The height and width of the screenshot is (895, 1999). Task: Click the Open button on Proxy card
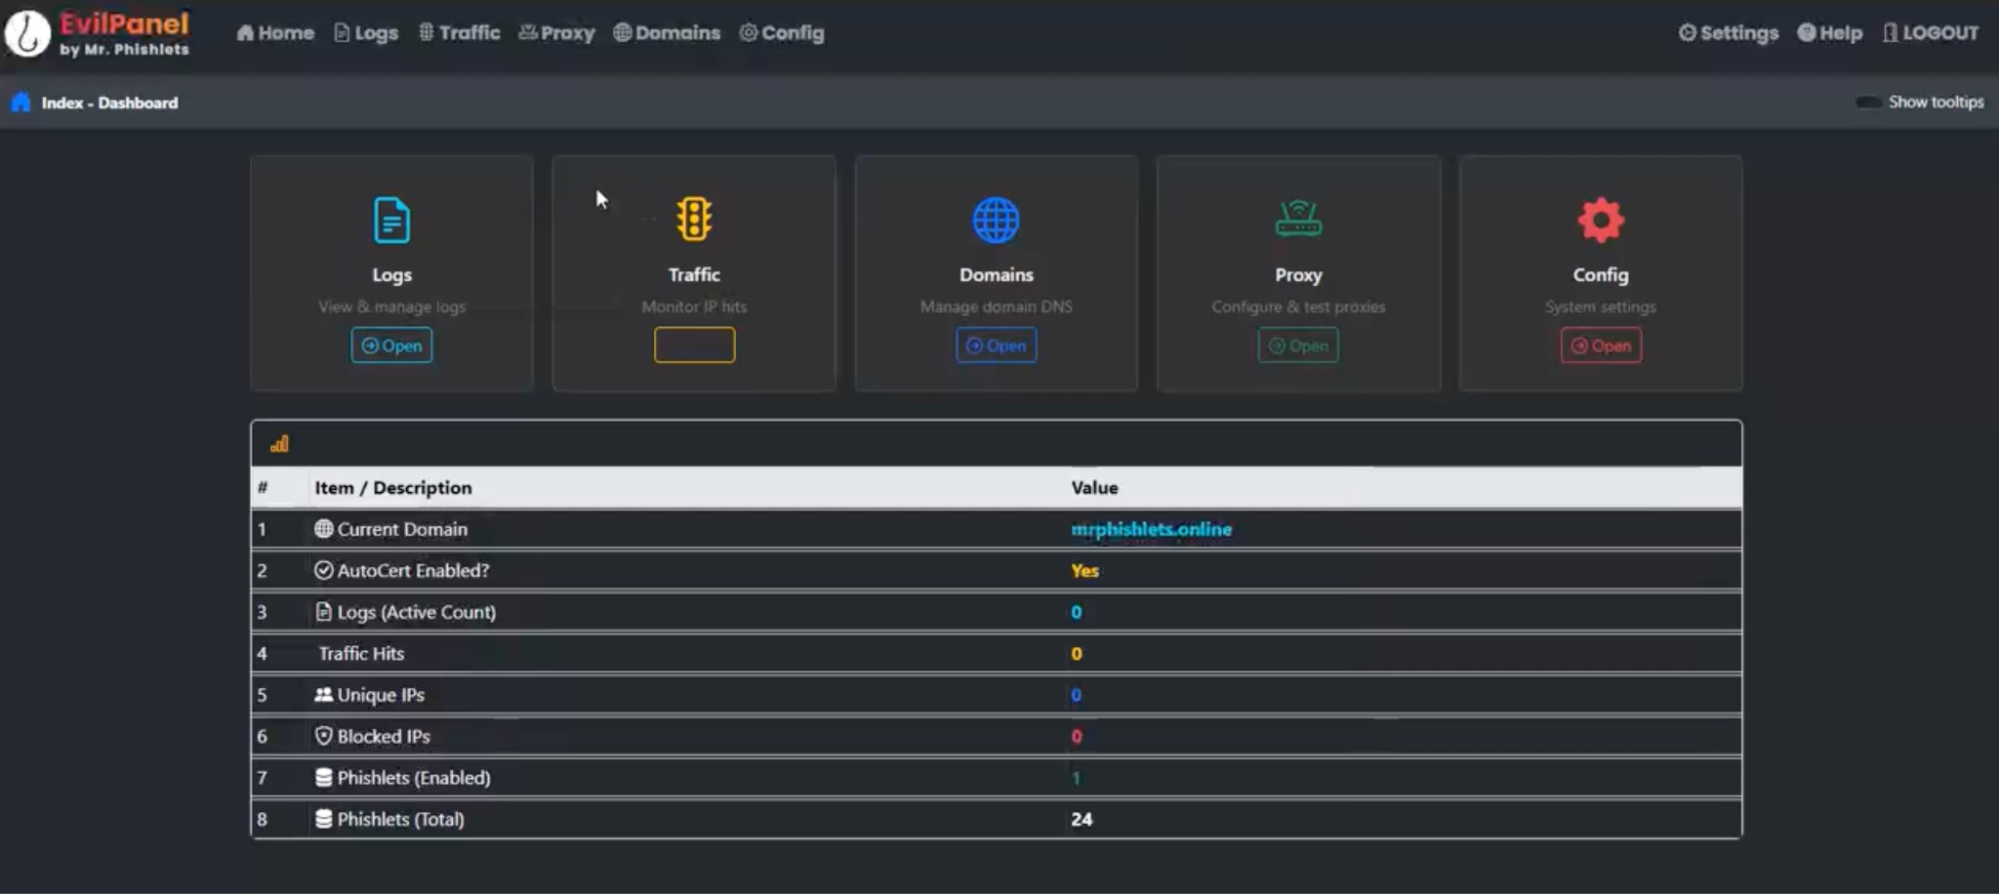pyautogui.click(x=1298, y=345)
